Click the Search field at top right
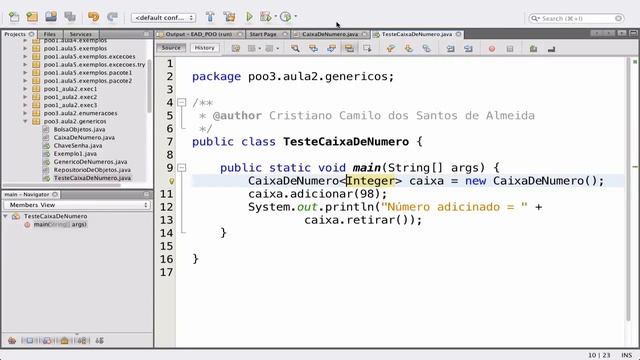 [x=576, y=18]
